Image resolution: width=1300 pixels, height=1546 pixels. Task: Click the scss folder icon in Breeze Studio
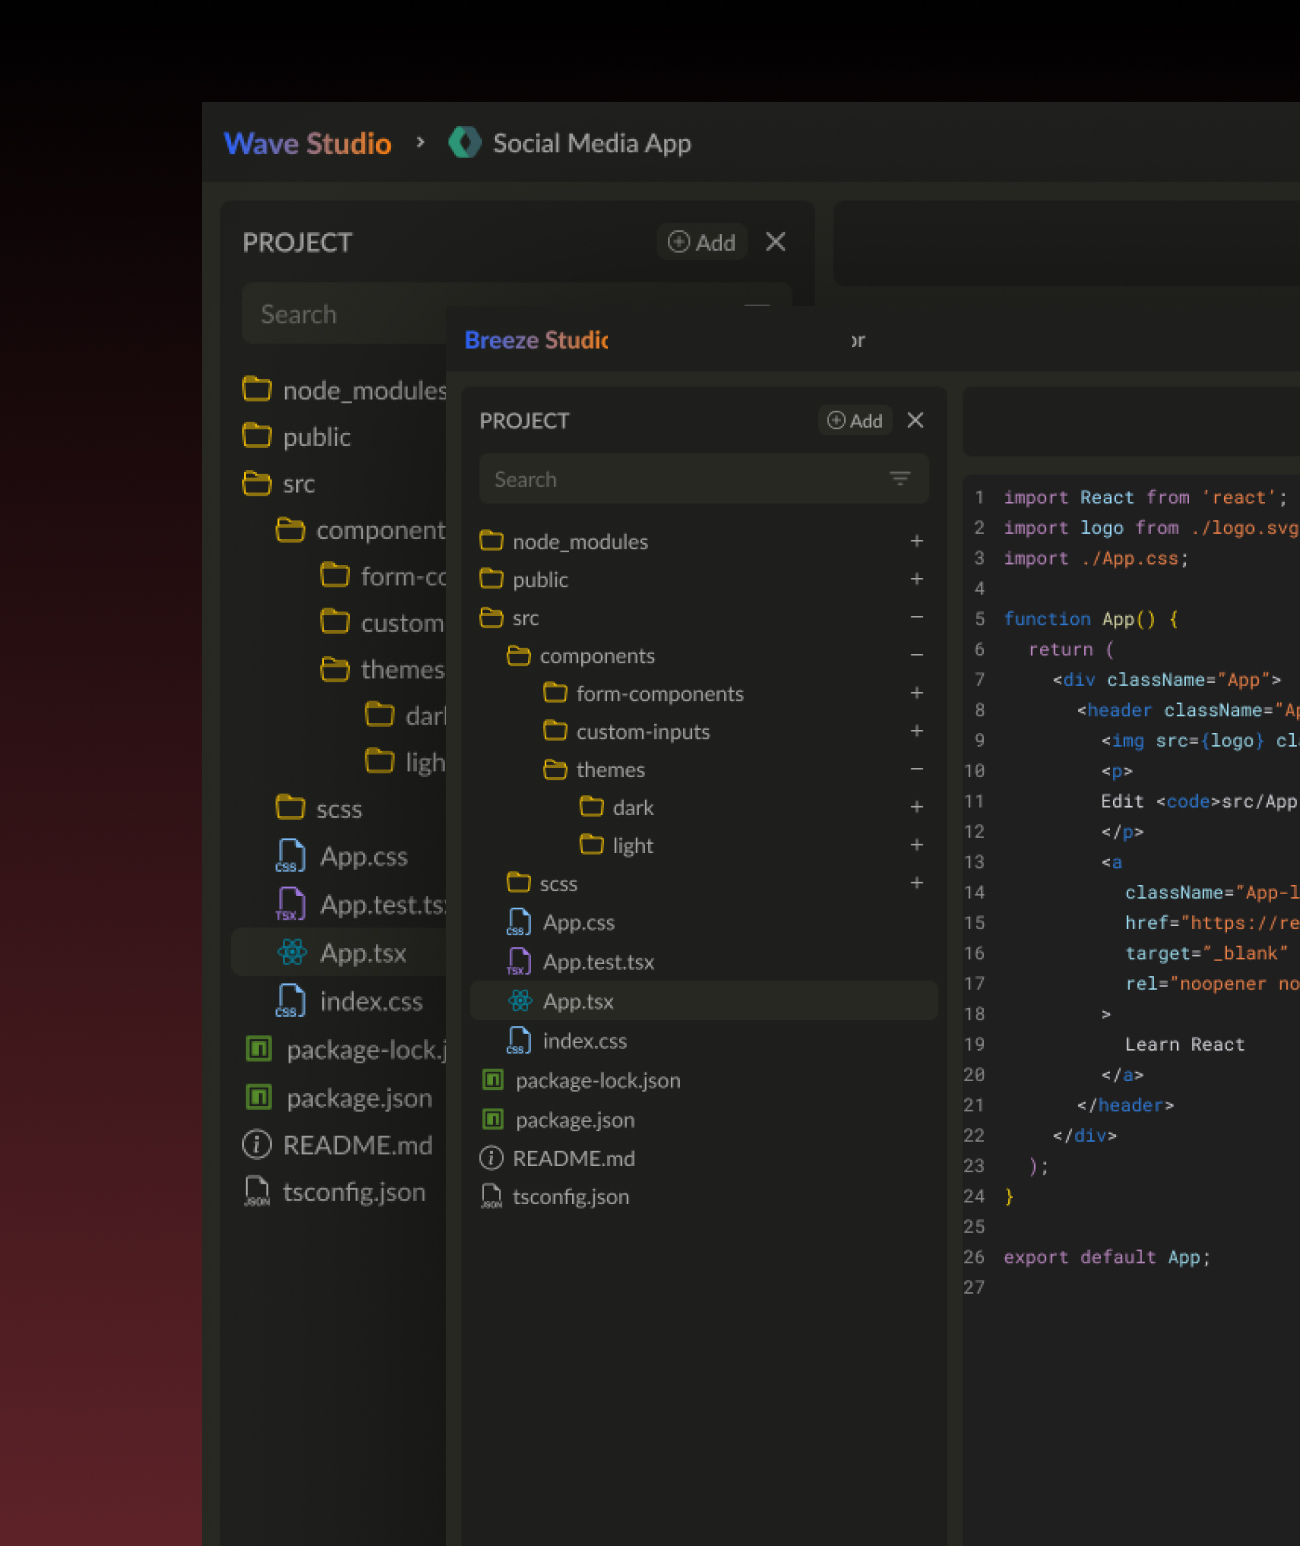(518, 883)
